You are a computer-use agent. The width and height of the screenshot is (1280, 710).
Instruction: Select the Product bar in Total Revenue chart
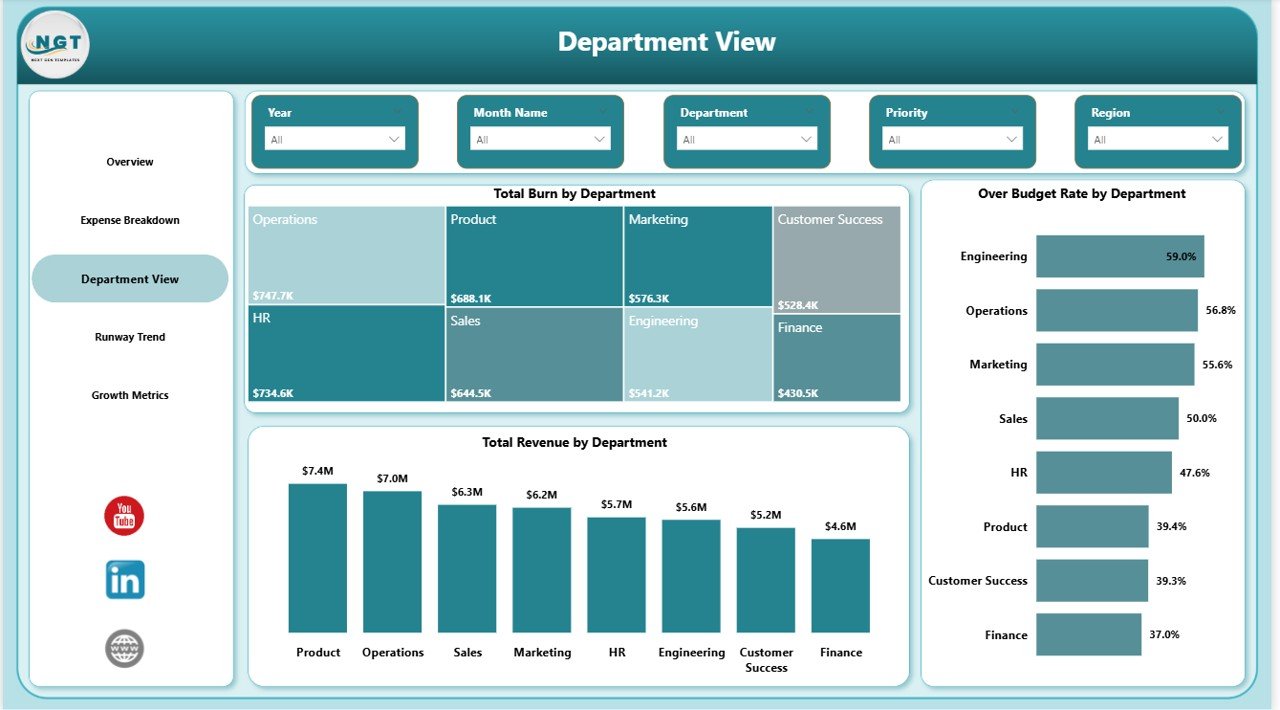click(x=317, y=560)
